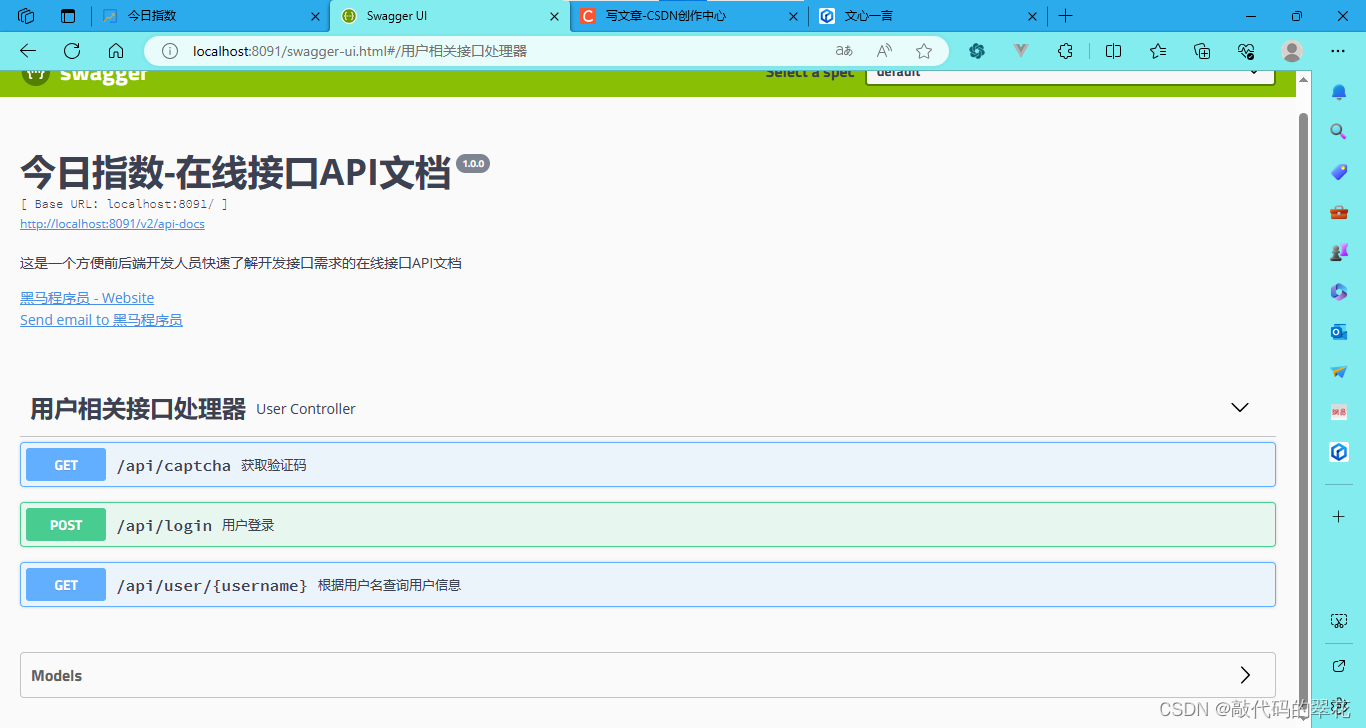Reload the Swagger UI page
The image size is (1366, 728).
click(72, 51)
